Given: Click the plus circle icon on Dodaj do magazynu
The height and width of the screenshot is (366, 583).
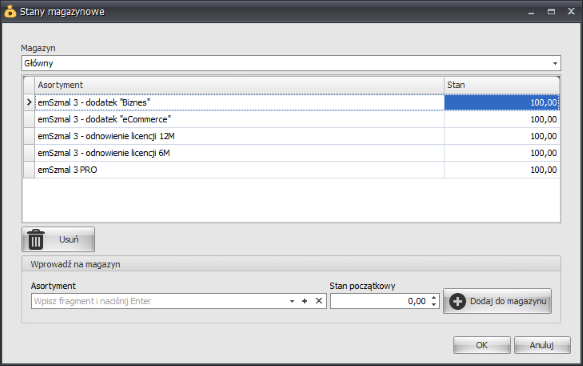Looking at the screenshot, I should [457, 301].
